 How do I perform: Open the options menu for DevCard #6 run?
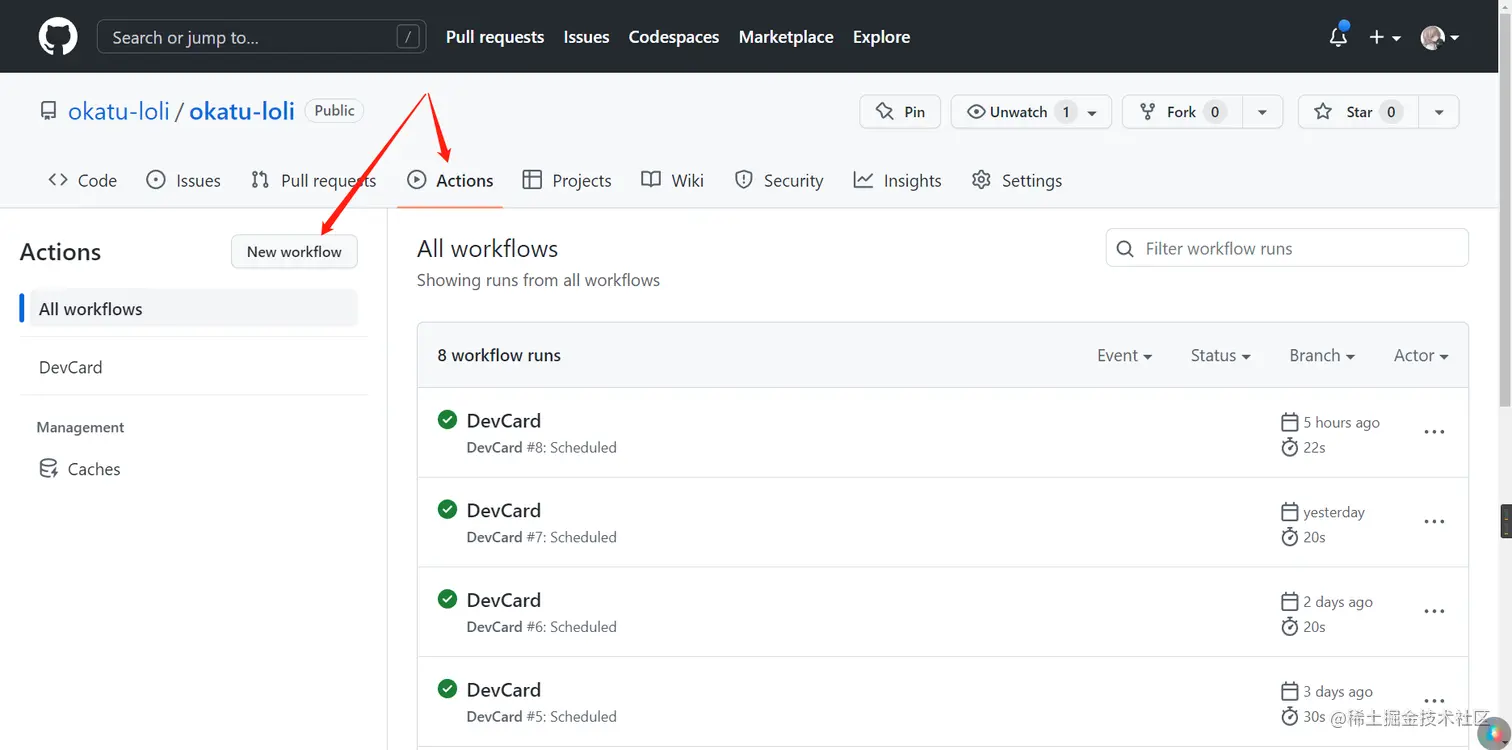pyautogui.click(x=1434, y=611)
